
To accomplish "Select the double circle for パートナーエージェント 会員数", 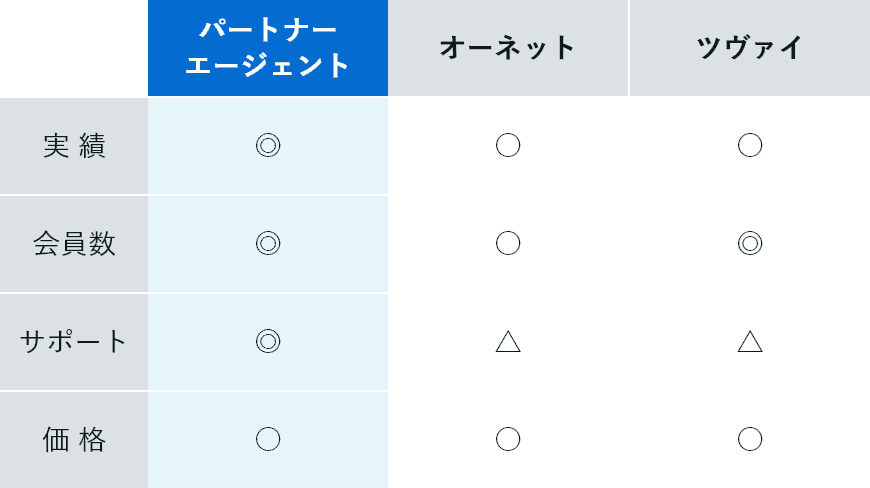I will 268,243.
